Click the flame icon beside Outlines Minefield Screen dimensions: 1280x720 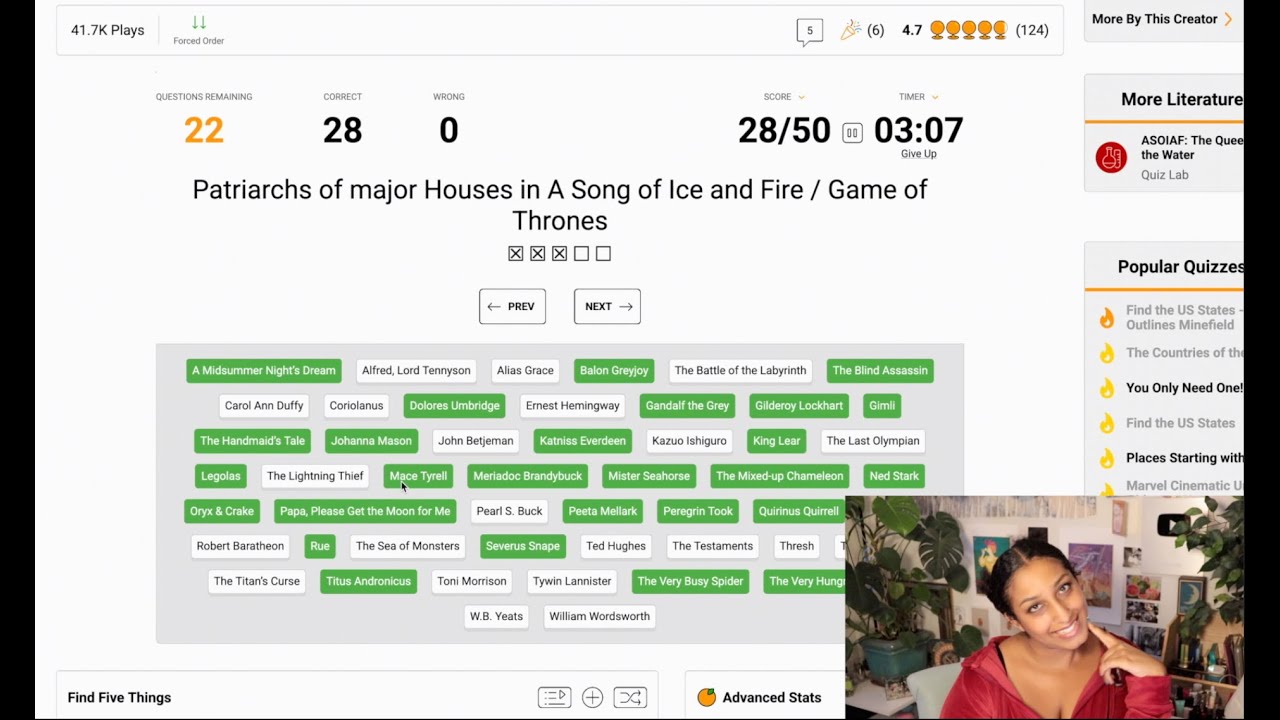coord(1107,318)
